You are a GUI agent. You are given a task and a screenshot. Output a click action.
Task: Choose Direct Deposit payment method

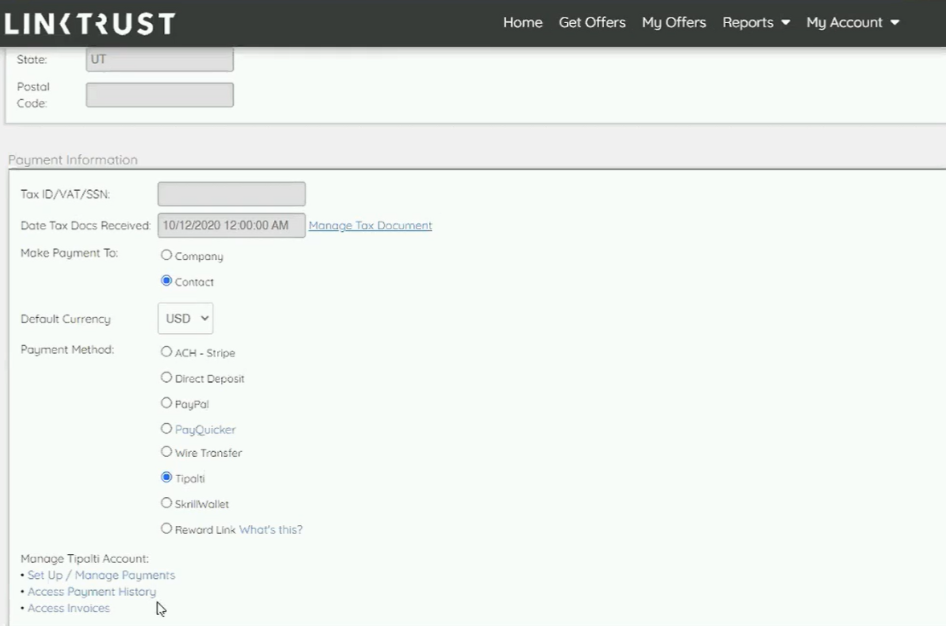(x=167, y=378)
